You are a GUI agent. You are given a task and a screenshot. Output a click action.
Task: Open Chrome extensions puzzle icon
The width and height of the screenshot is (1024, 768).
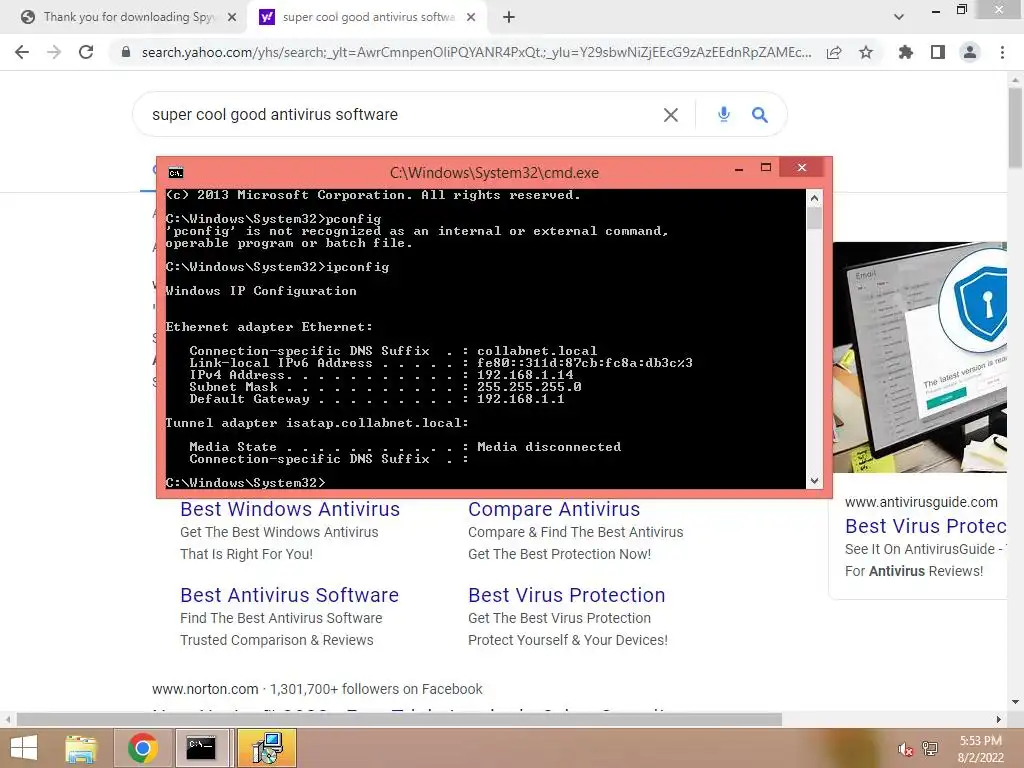(905, 52)
